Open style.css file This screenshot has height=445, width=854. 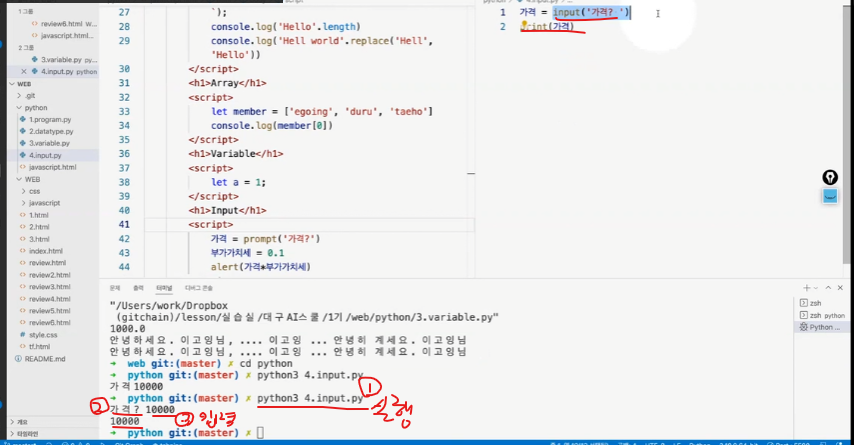[x=43, y=335]
